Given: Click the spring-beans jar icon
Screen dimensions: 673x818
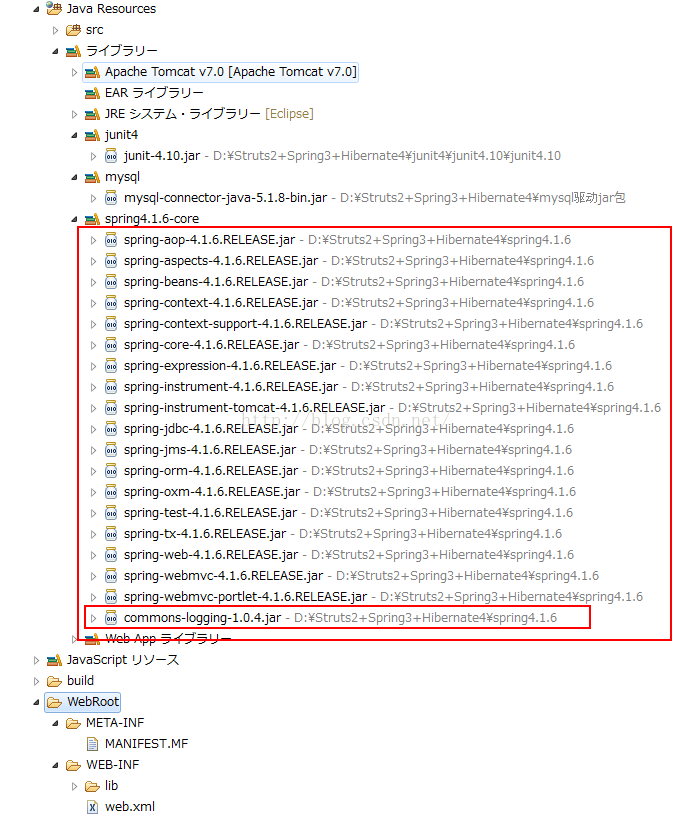Looking at the screenshot, I should [x=111, y=282].
